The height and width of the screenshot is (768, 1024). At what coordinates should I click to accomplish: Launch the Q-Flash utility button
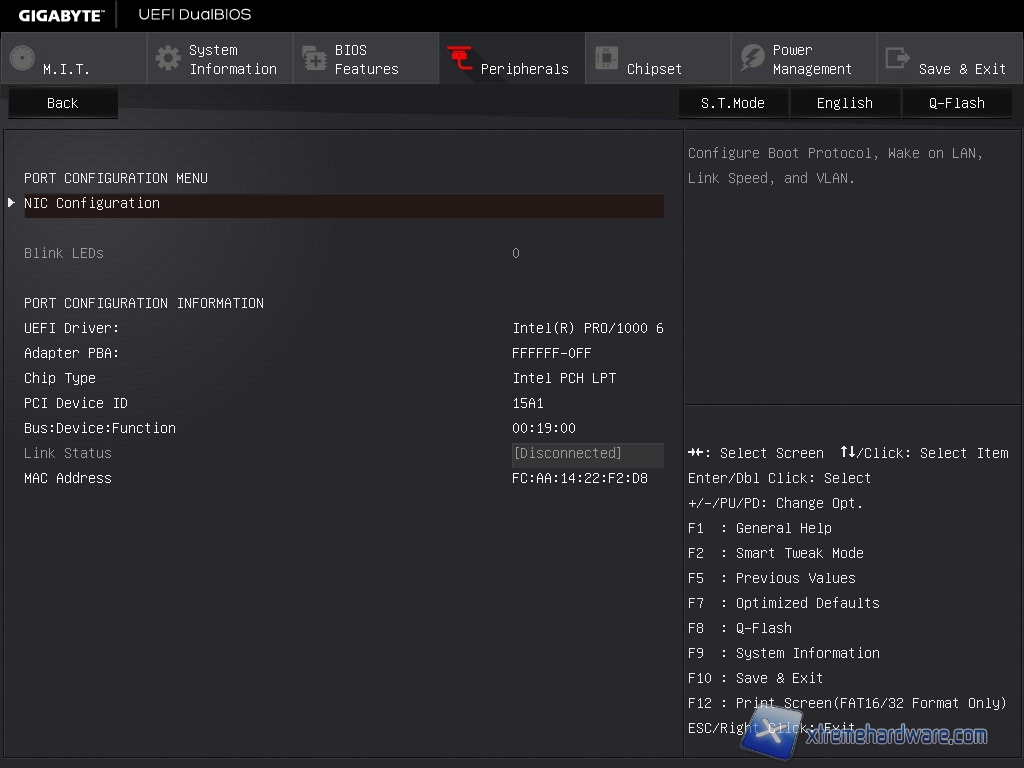956,103
